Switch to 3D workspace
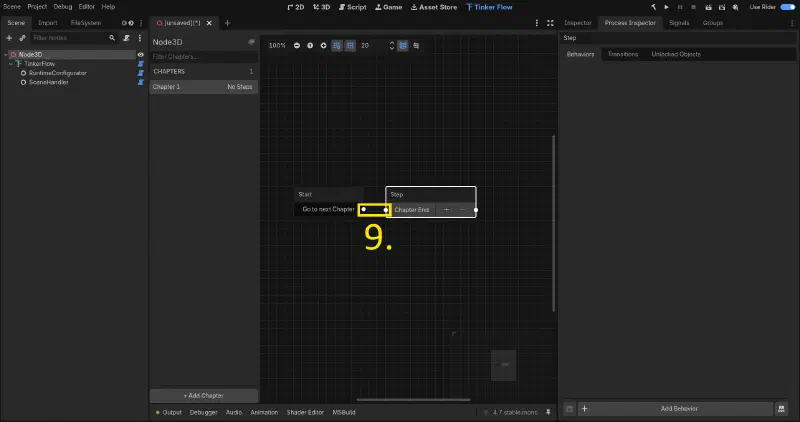This screenshot has height=422, width=800. point(321,7)
